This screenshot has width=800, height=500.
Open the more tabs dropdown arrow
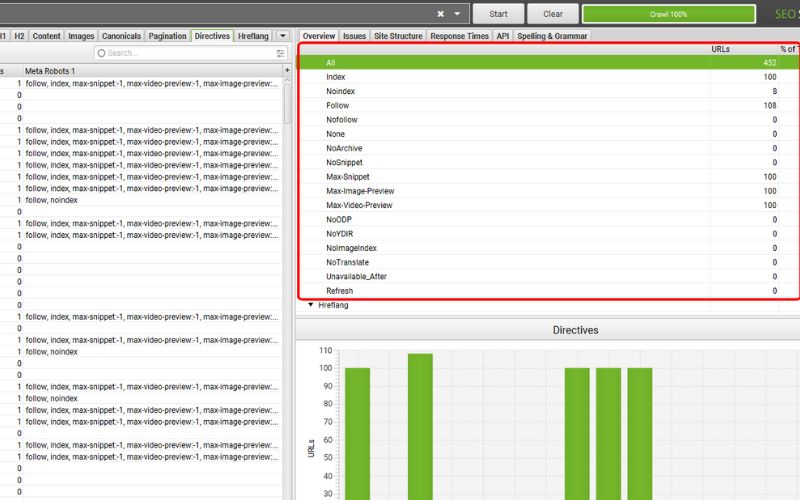tap(283, 36)
